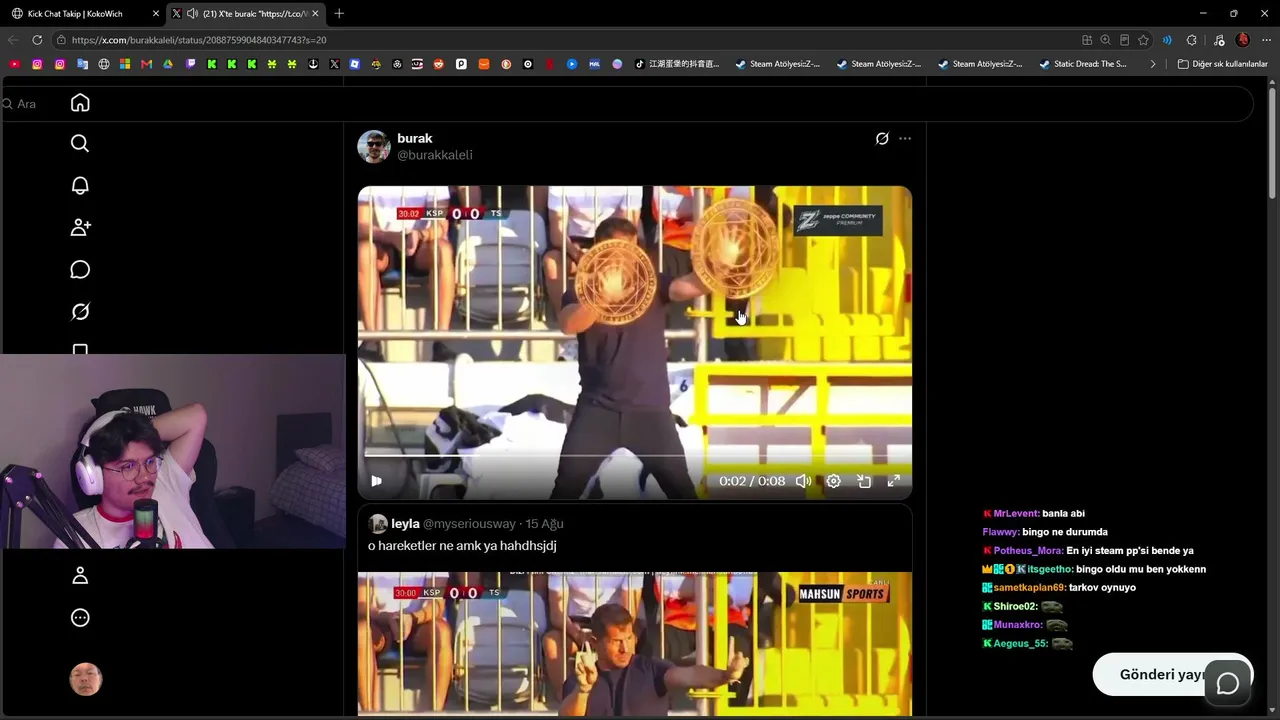Open the @burakkaleli handle link

pyautogui.click(x=435, y=155)
